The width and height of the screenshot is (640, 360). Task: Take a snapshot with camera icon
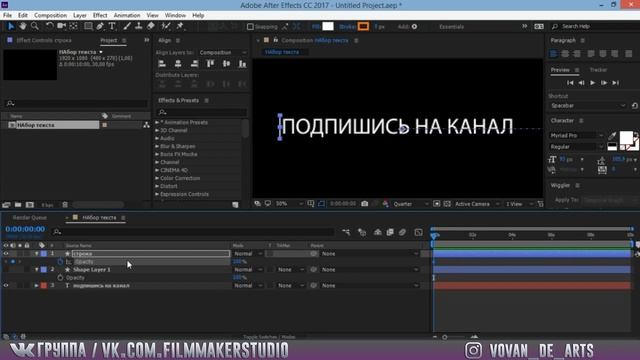pos(364,204)
